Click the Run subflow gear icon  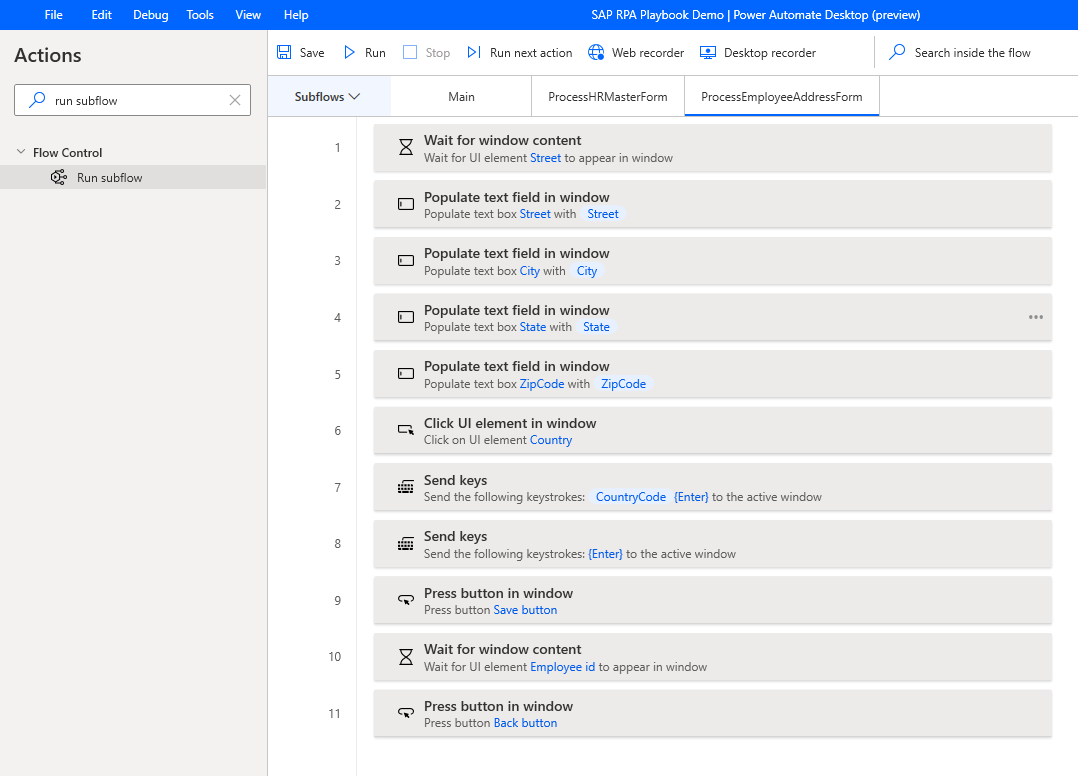point(59,177)
